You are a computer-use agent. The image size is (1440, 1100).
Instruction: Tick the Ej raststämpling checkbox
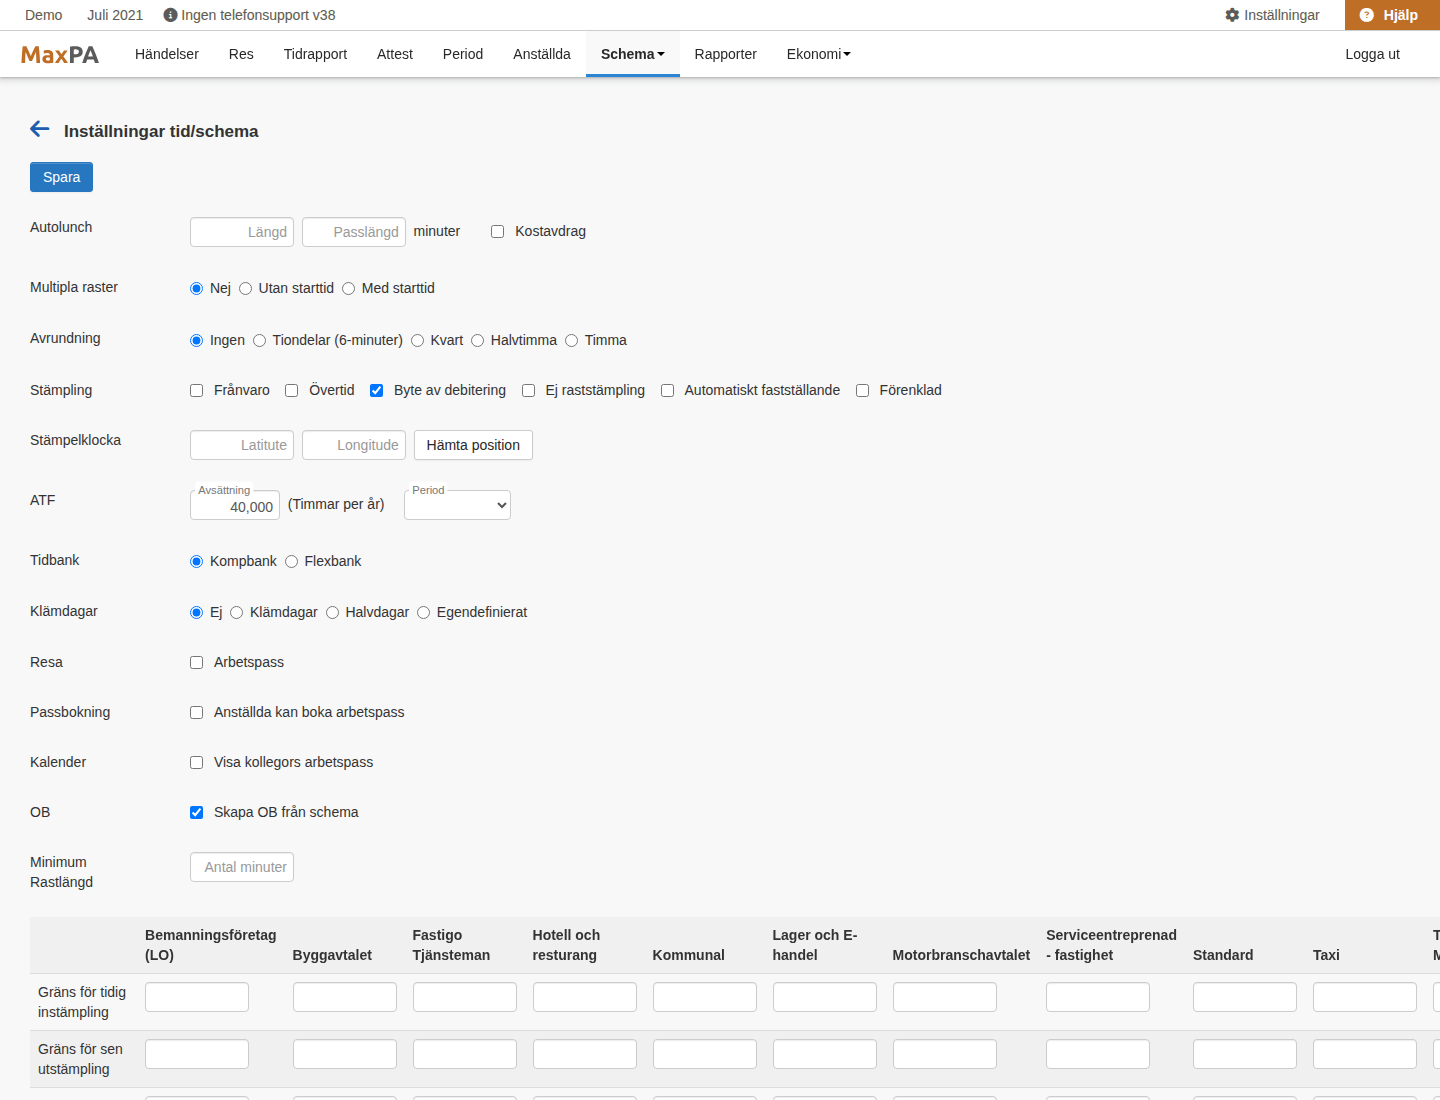point(528,391)
